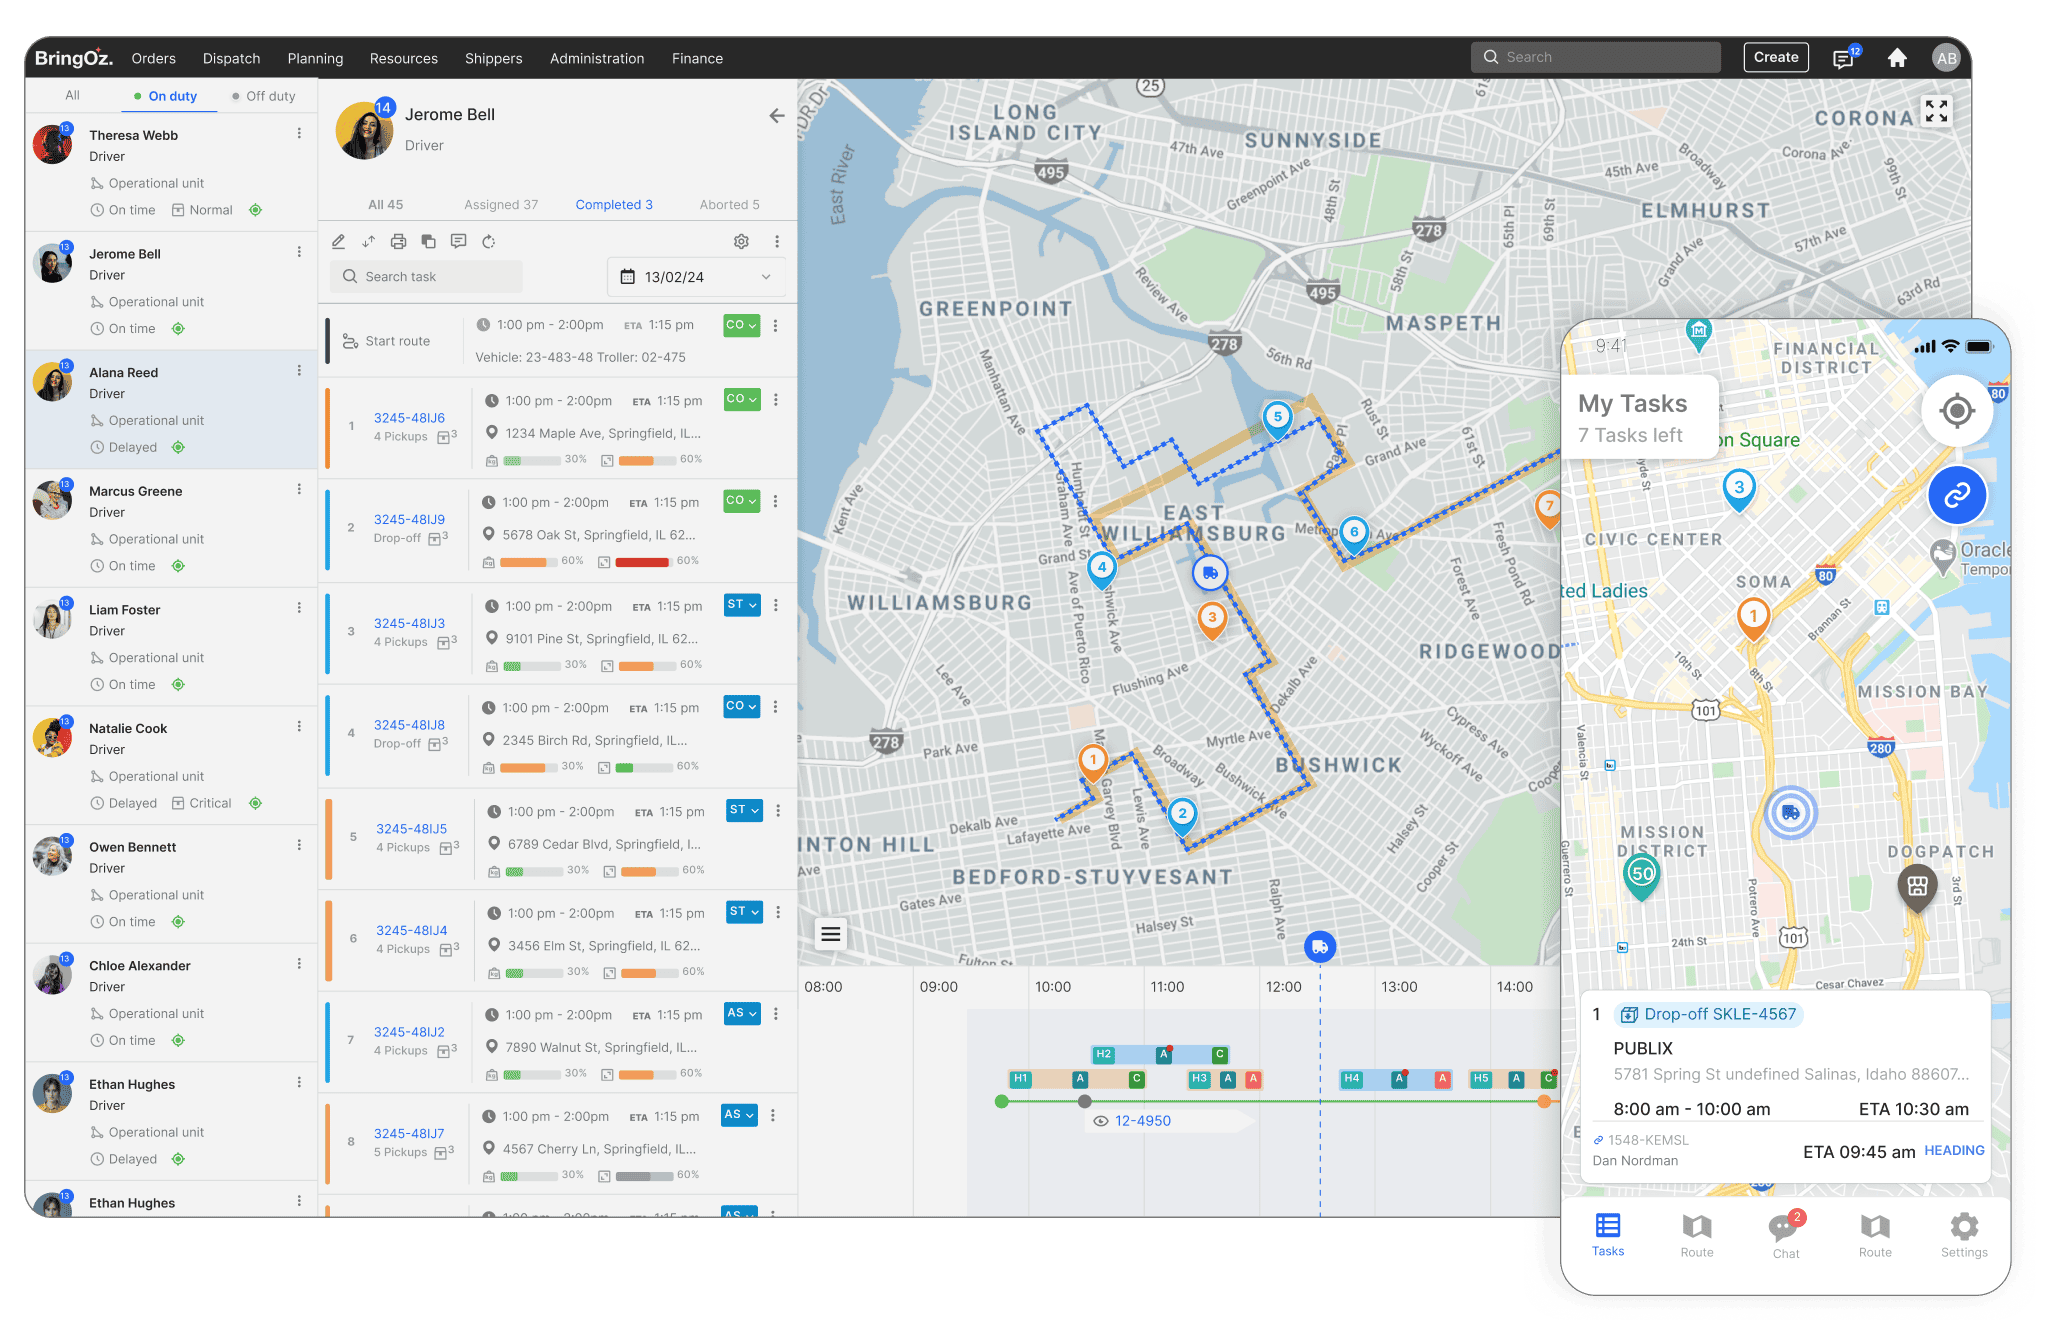The height and width of the screenshot is (1333, 2051).
Task: Filter drivers by Off duty
Action: pos(263,96)
